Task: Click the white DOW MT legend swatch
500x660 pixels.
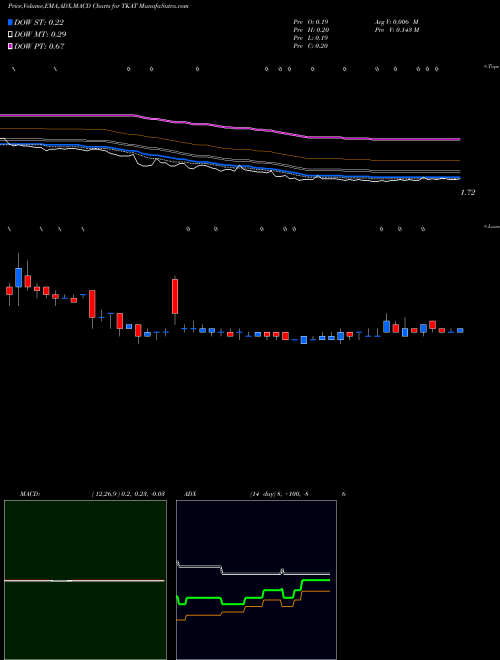Action: click(10, 34)
